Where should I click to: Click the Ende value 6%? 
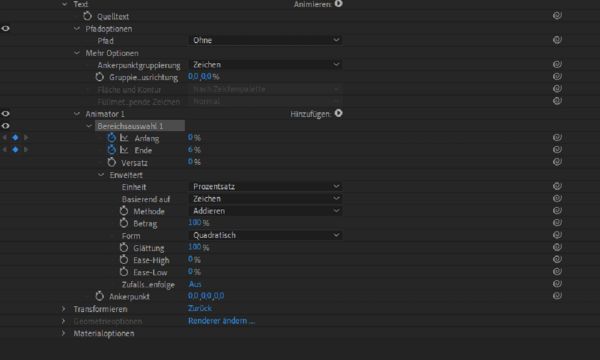tap(194, 150)
